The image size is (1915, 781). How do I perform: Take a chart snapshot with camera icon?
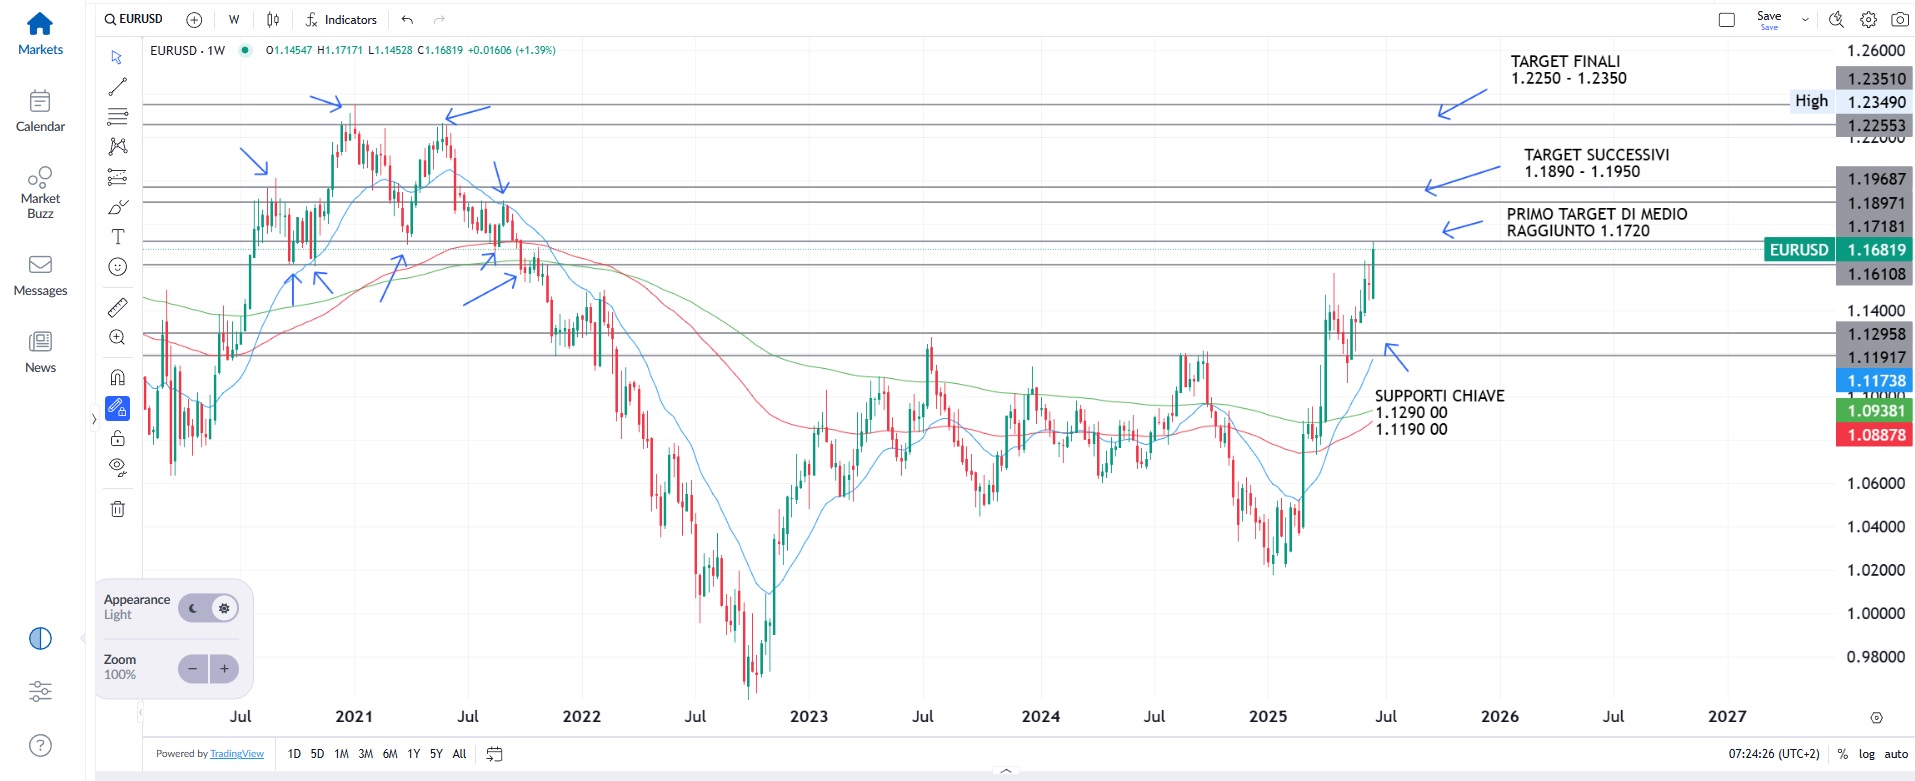click(1900, 19)
